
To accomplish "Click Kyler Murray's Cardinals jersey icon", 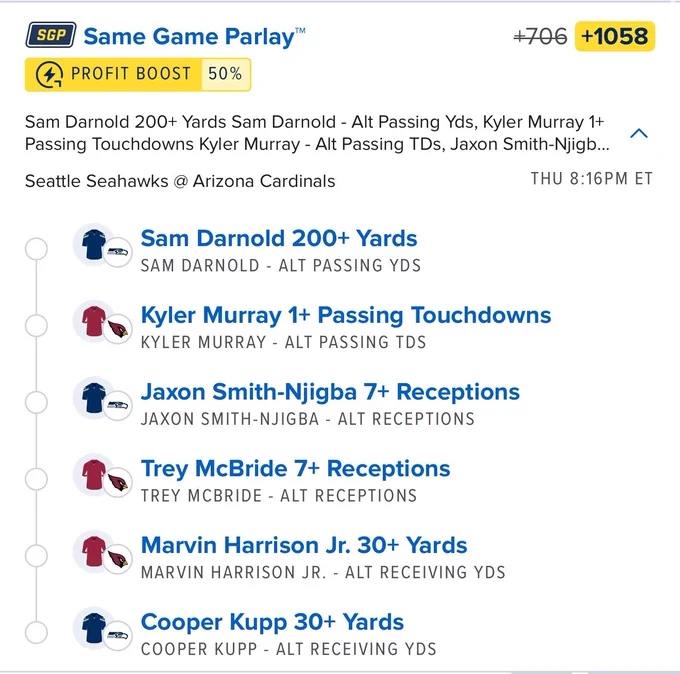I will tap(94, 321).
